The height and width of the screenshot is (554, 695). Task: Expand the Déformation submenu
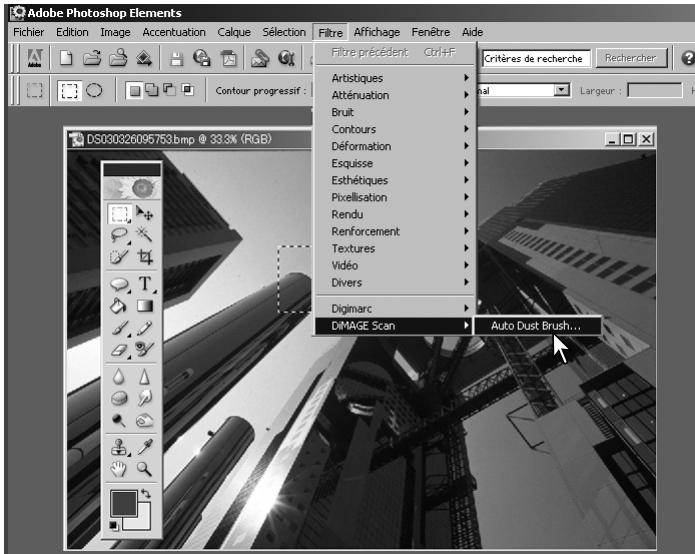click(x=394, y=146)
